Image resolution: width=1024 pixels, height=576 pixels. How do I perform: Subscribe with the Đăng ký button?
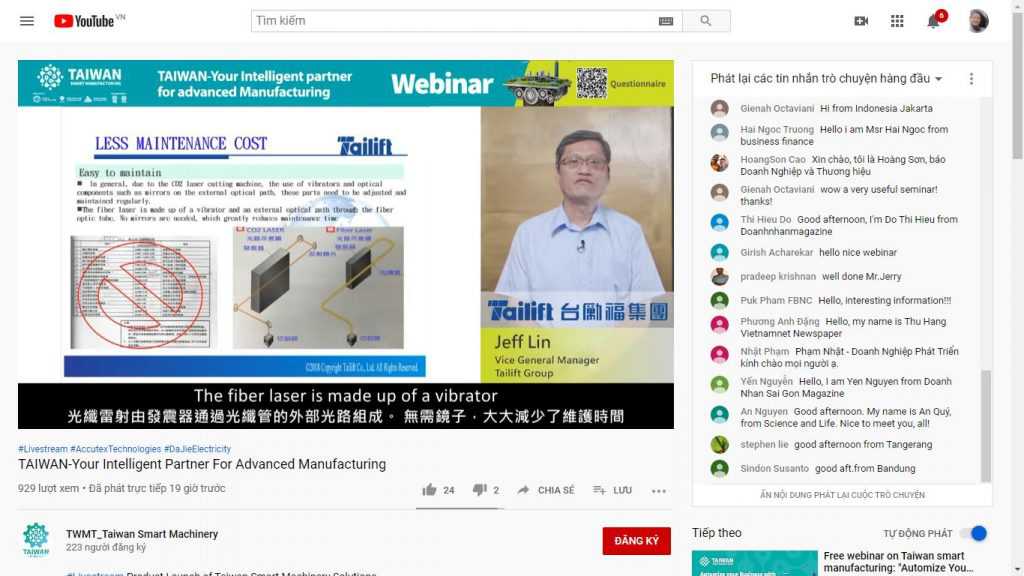coord(636,541)
